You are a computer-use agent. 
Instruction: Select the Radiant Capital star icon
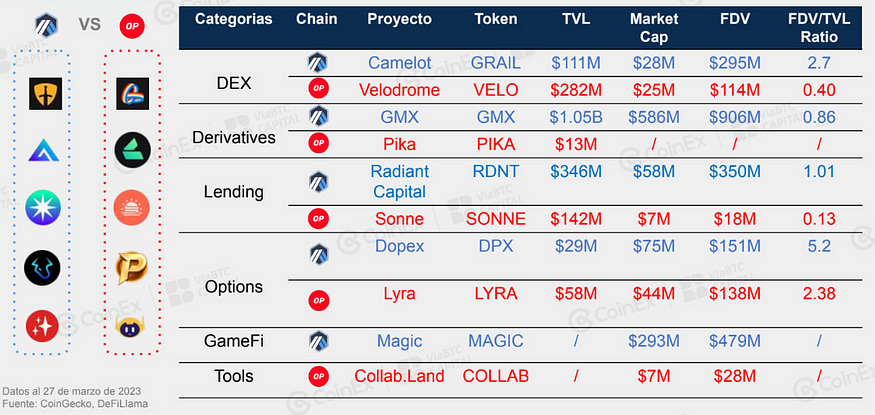click(x=43, y=207)
